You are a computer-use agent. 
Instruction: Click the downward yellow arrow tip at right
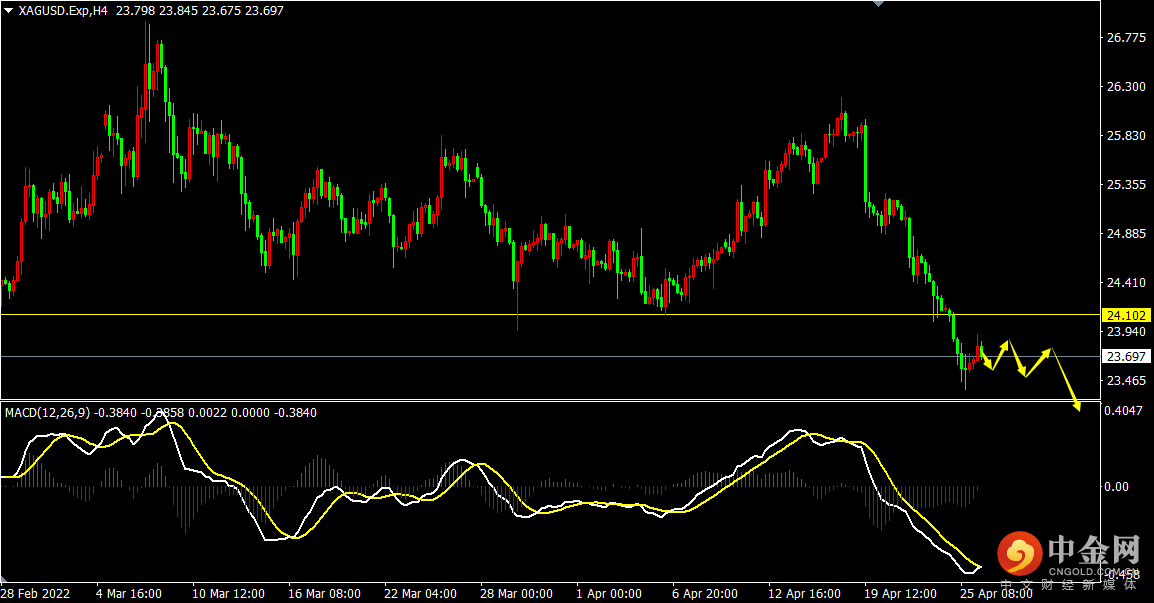1078,405
